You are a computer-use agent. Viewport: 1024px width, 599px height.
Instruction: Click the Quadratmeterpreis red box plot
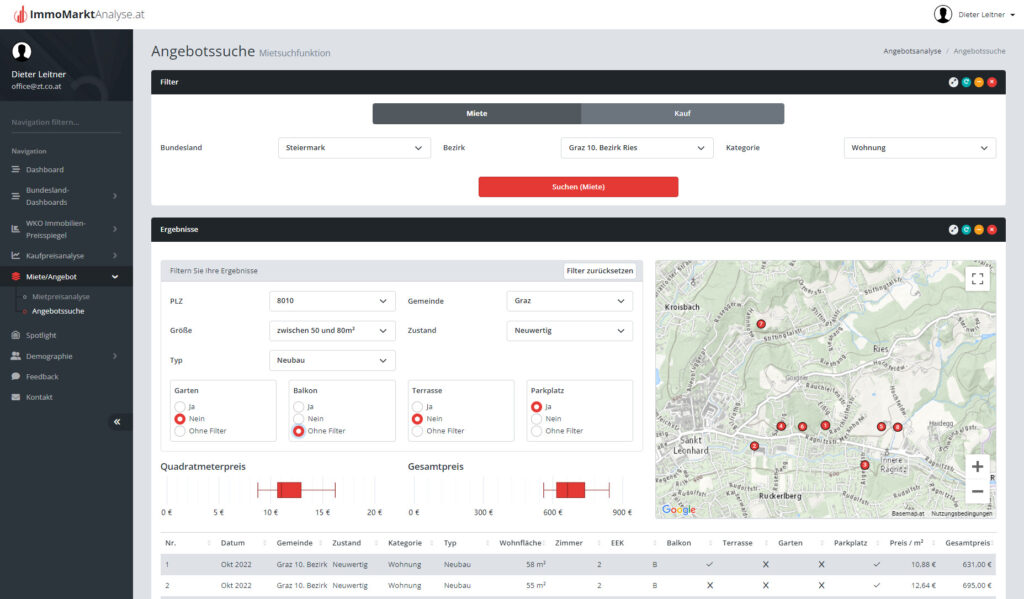pyautogui.click(x=289, y=489)
